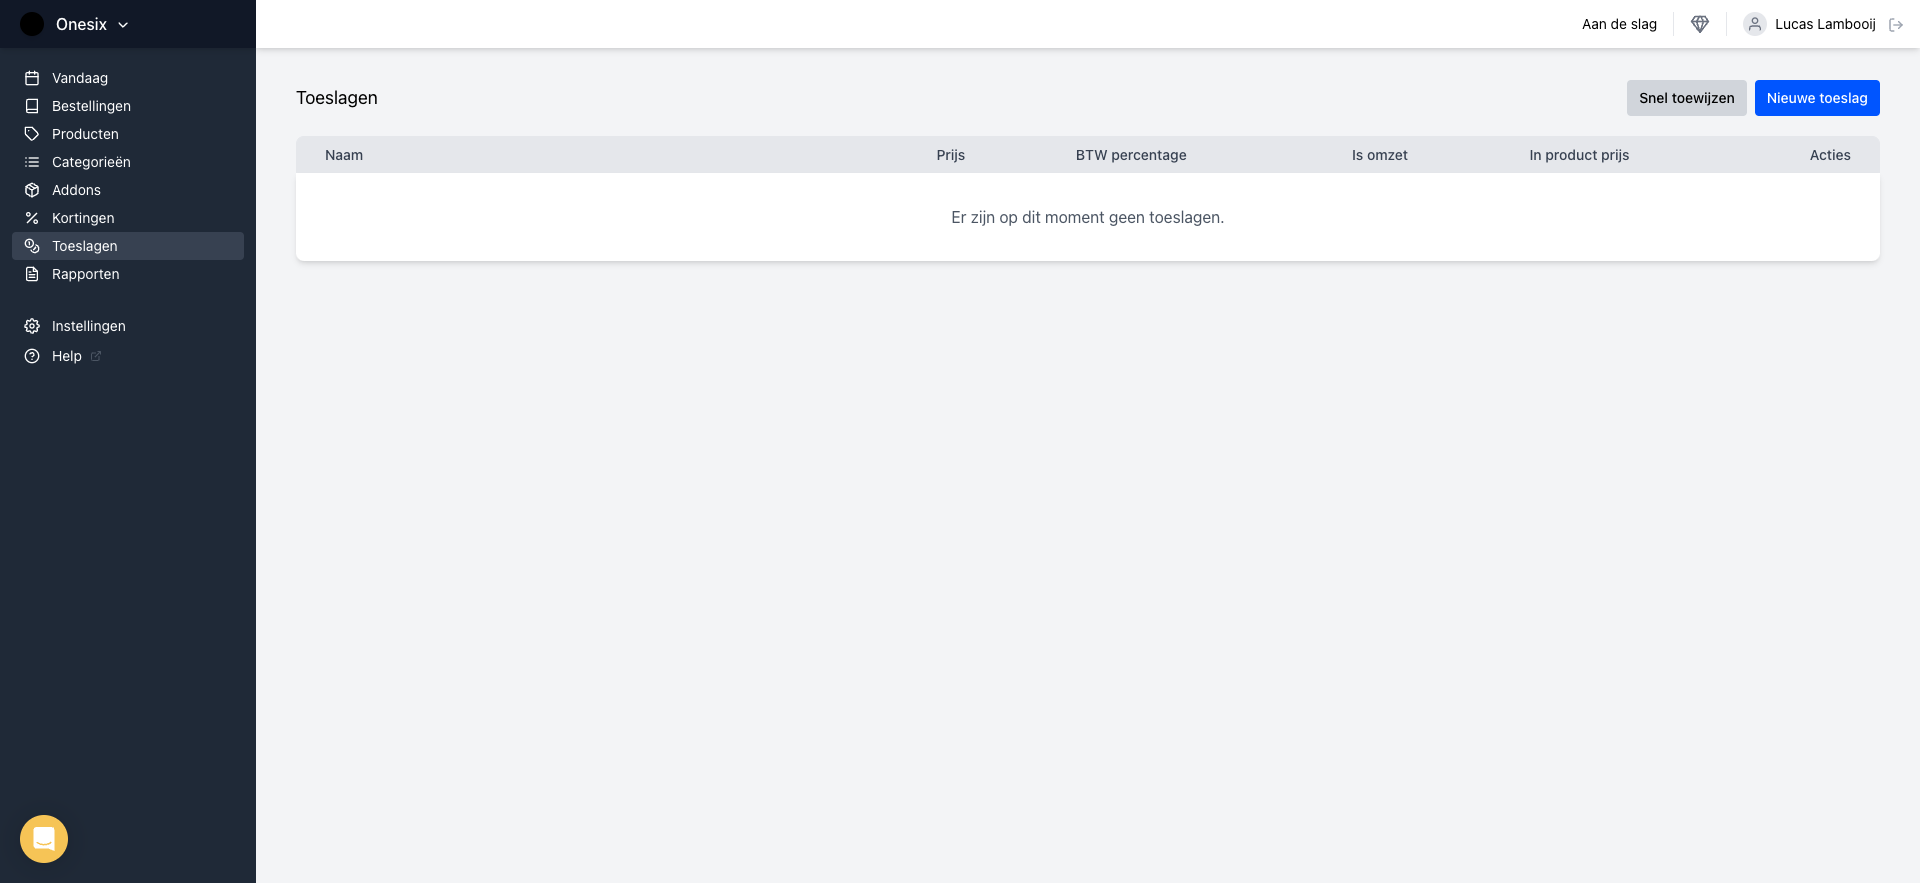Click the black Onesix logo circle

click(32, 24)
